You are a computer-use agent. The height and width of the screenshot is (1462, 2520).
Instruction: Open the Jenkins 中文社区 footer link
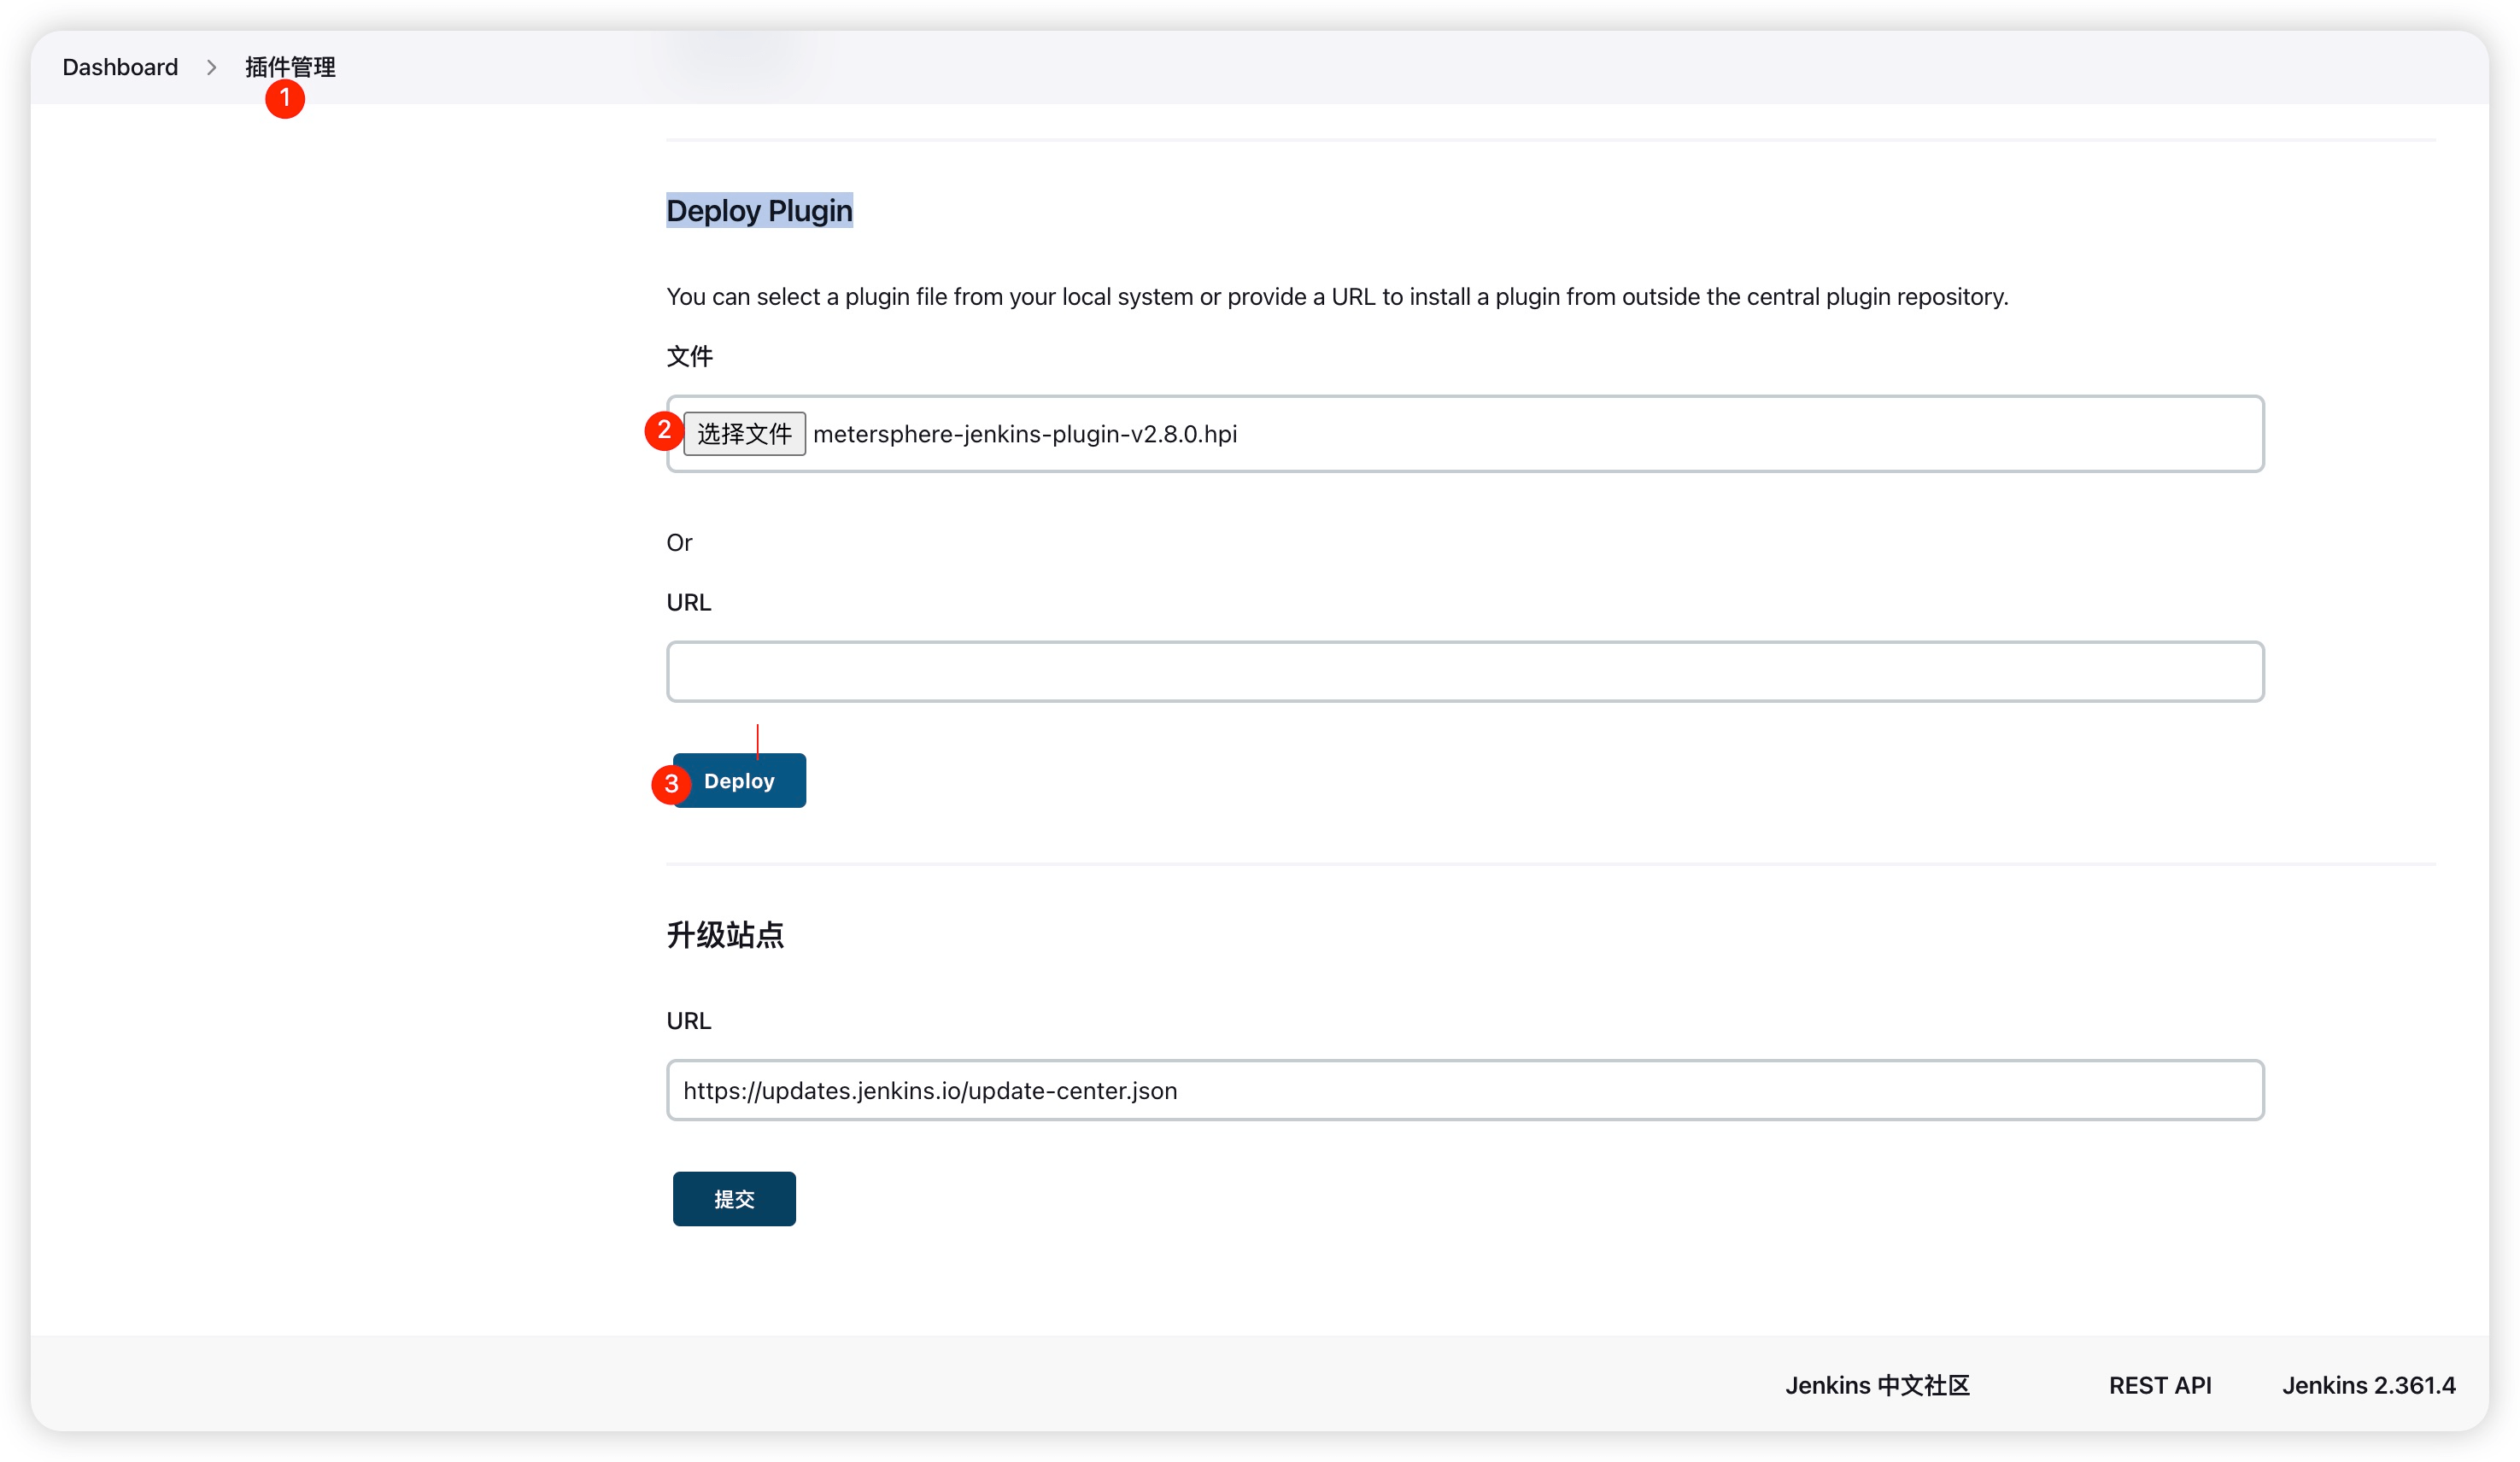(1877, 1386)
